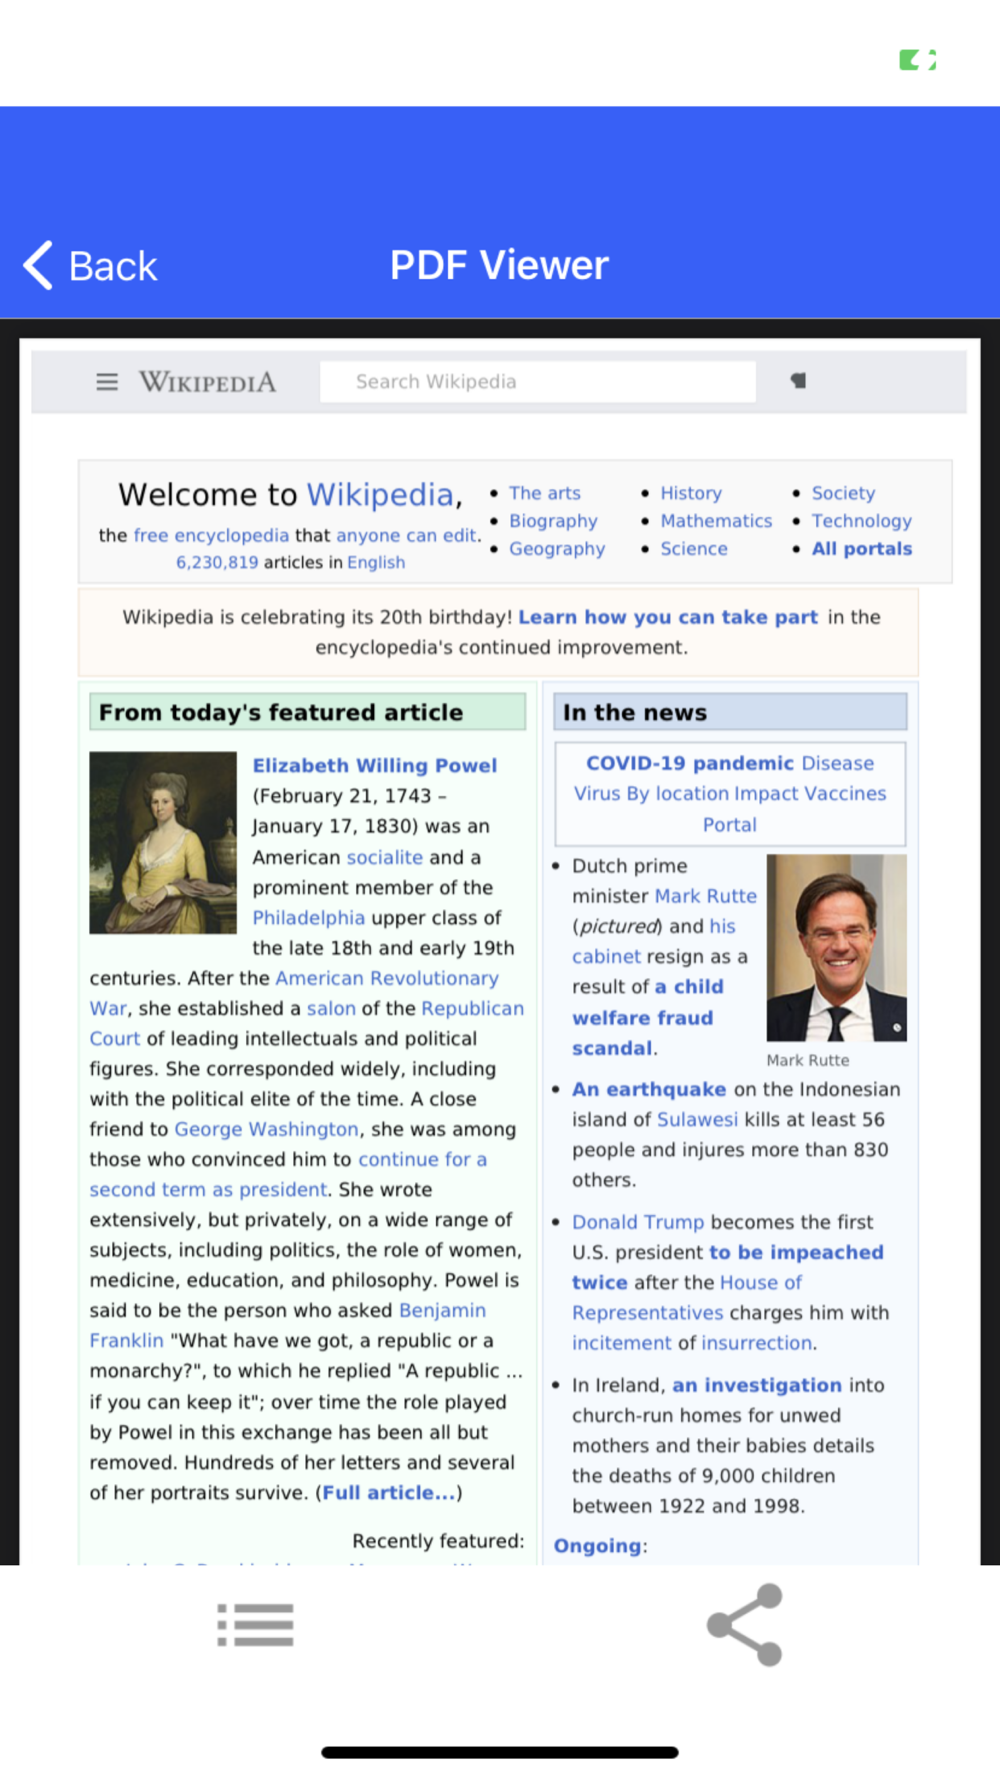
Task: Tap the share icon in bottom bar
Action: pyautogui.click(x=744, y=1625)
